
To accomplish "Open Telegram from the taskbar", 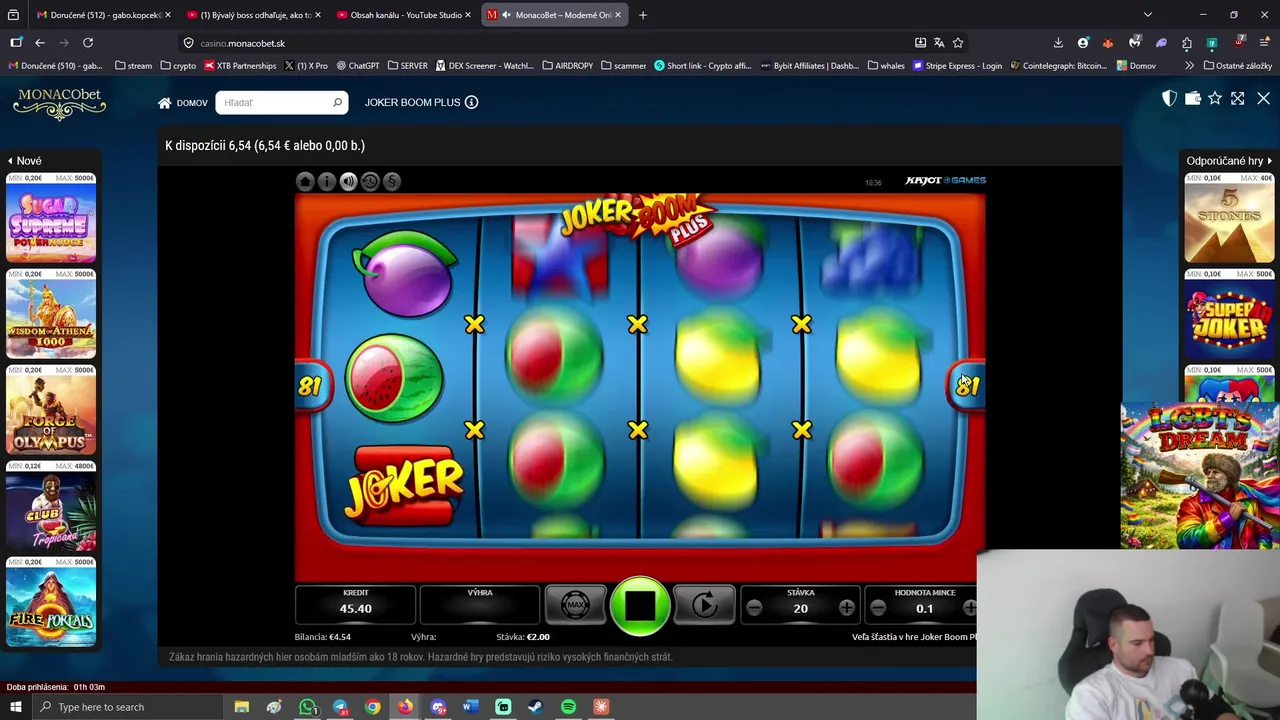I will tap(340, 707).
